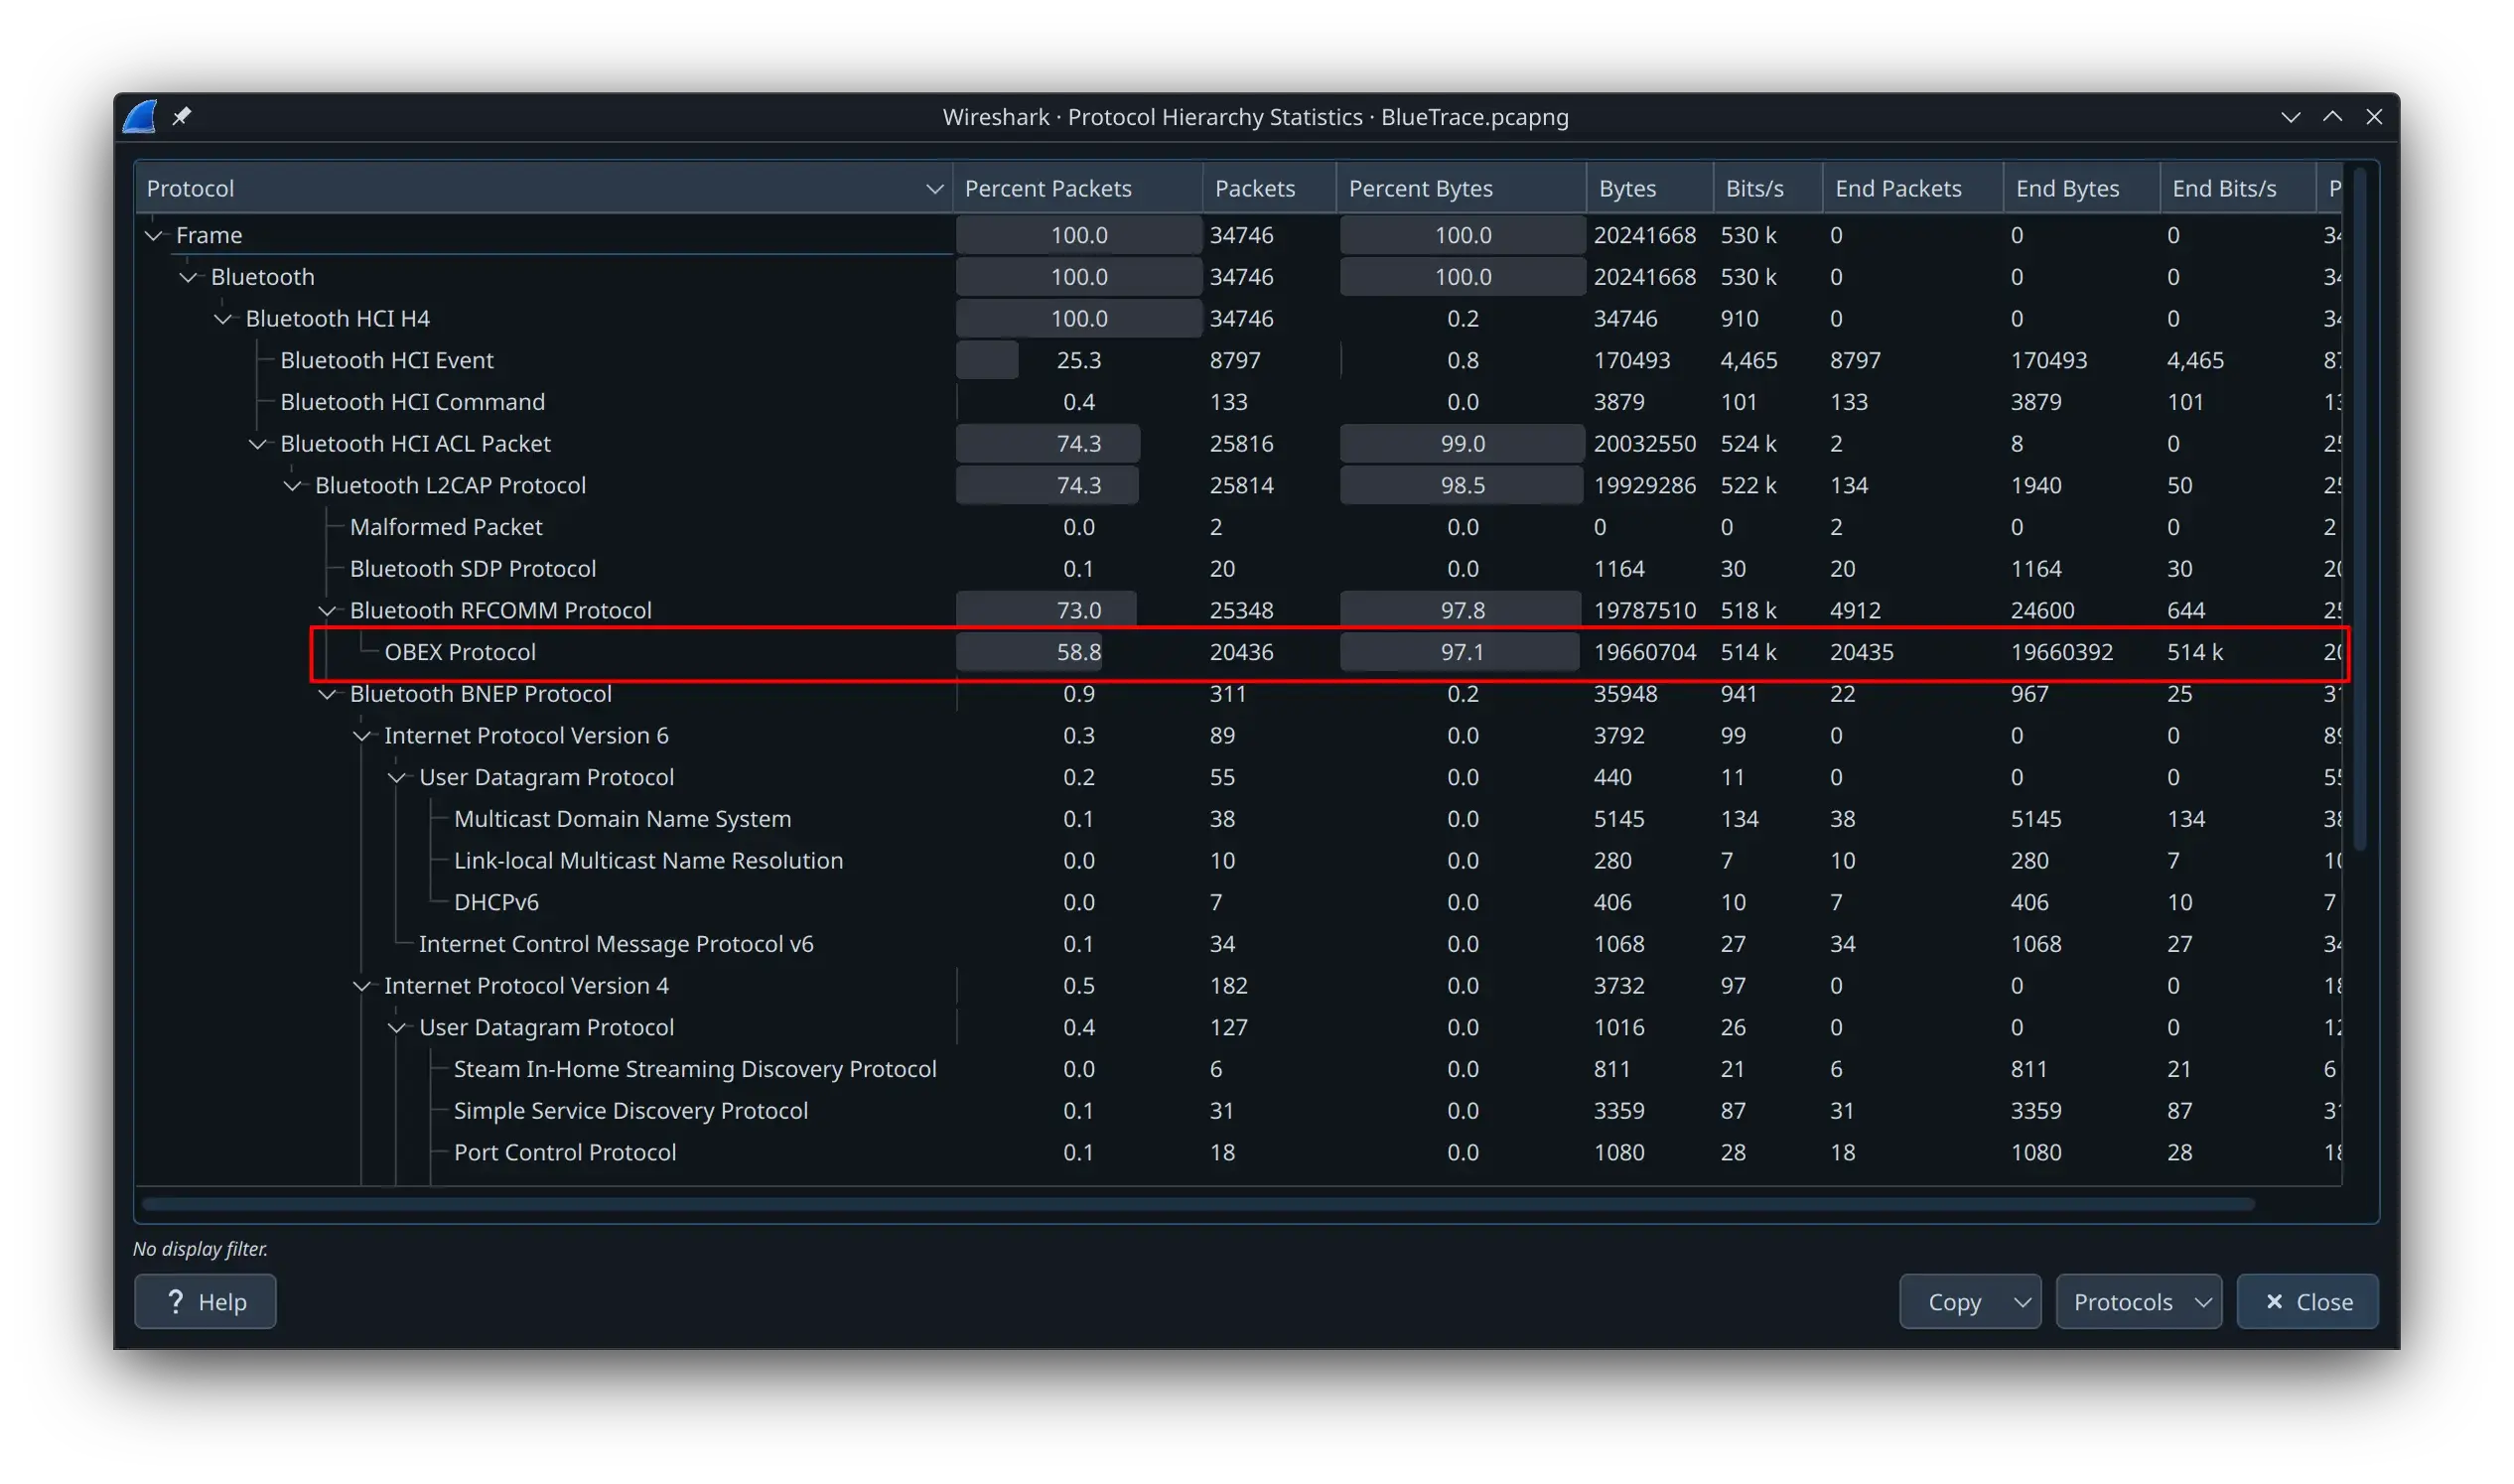Collapse Internet Protocol Version 6 node
This screenshot has width=2514, height=1484.
(x=362, y=736)
